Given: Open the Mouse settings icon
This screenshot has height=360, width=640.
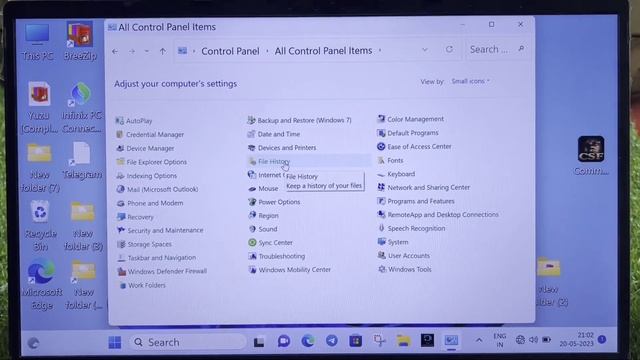Looking at the screenshot, I should [x=252, y=189].
